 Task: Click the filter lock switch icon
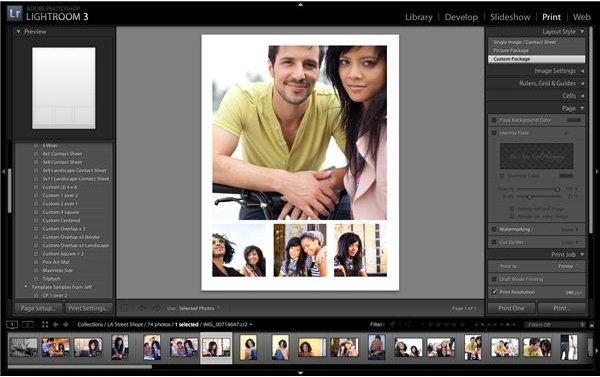click(x=592, y=325)
